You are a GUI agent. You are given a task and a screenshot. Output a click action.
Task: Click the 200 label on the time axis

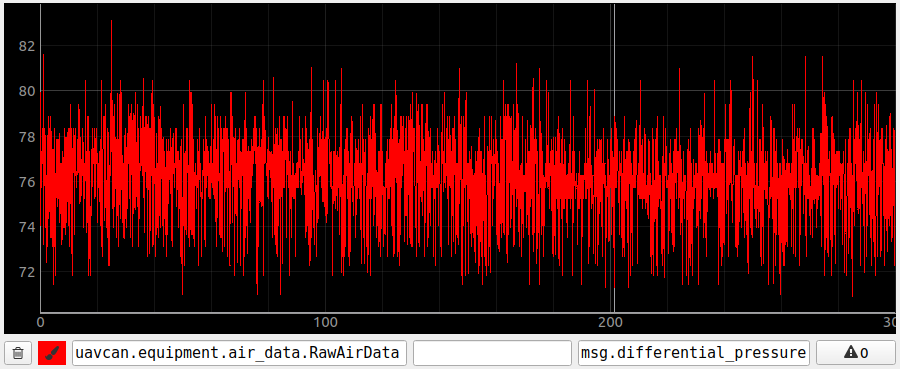point(611,322)
